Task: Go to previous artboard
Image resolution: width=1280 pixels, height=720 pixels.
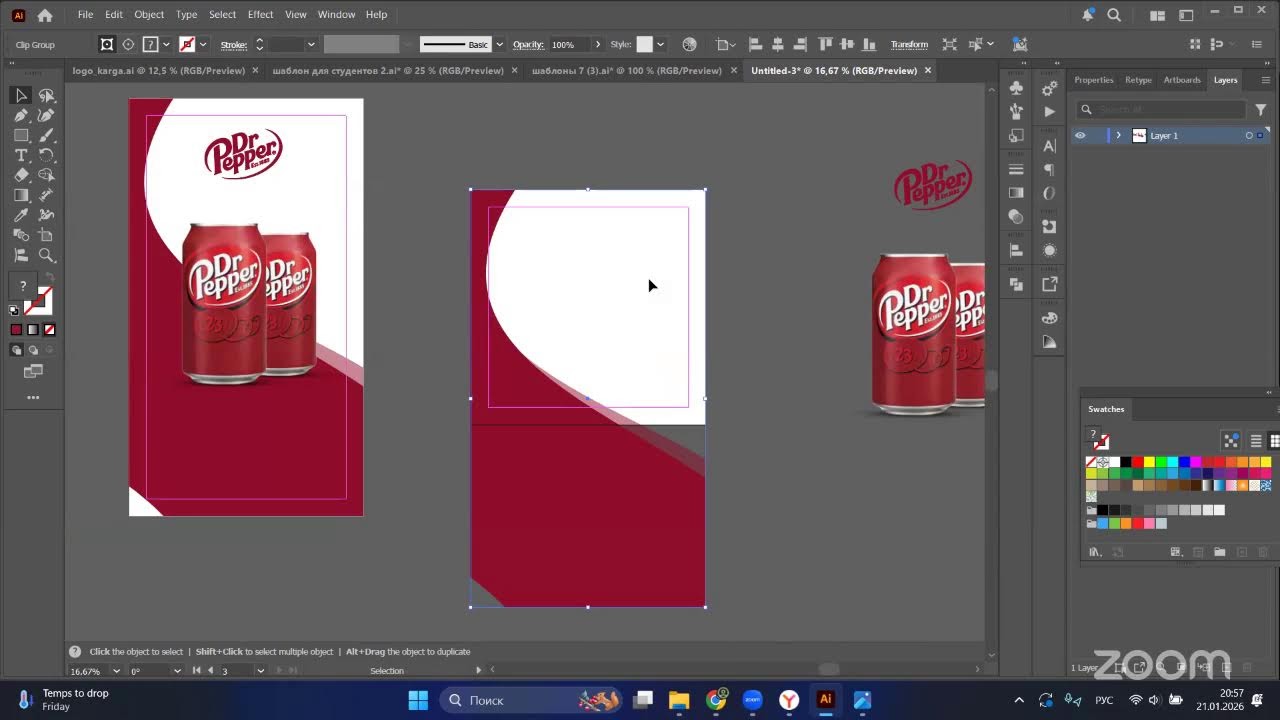Action: click(x=210, y=671)
